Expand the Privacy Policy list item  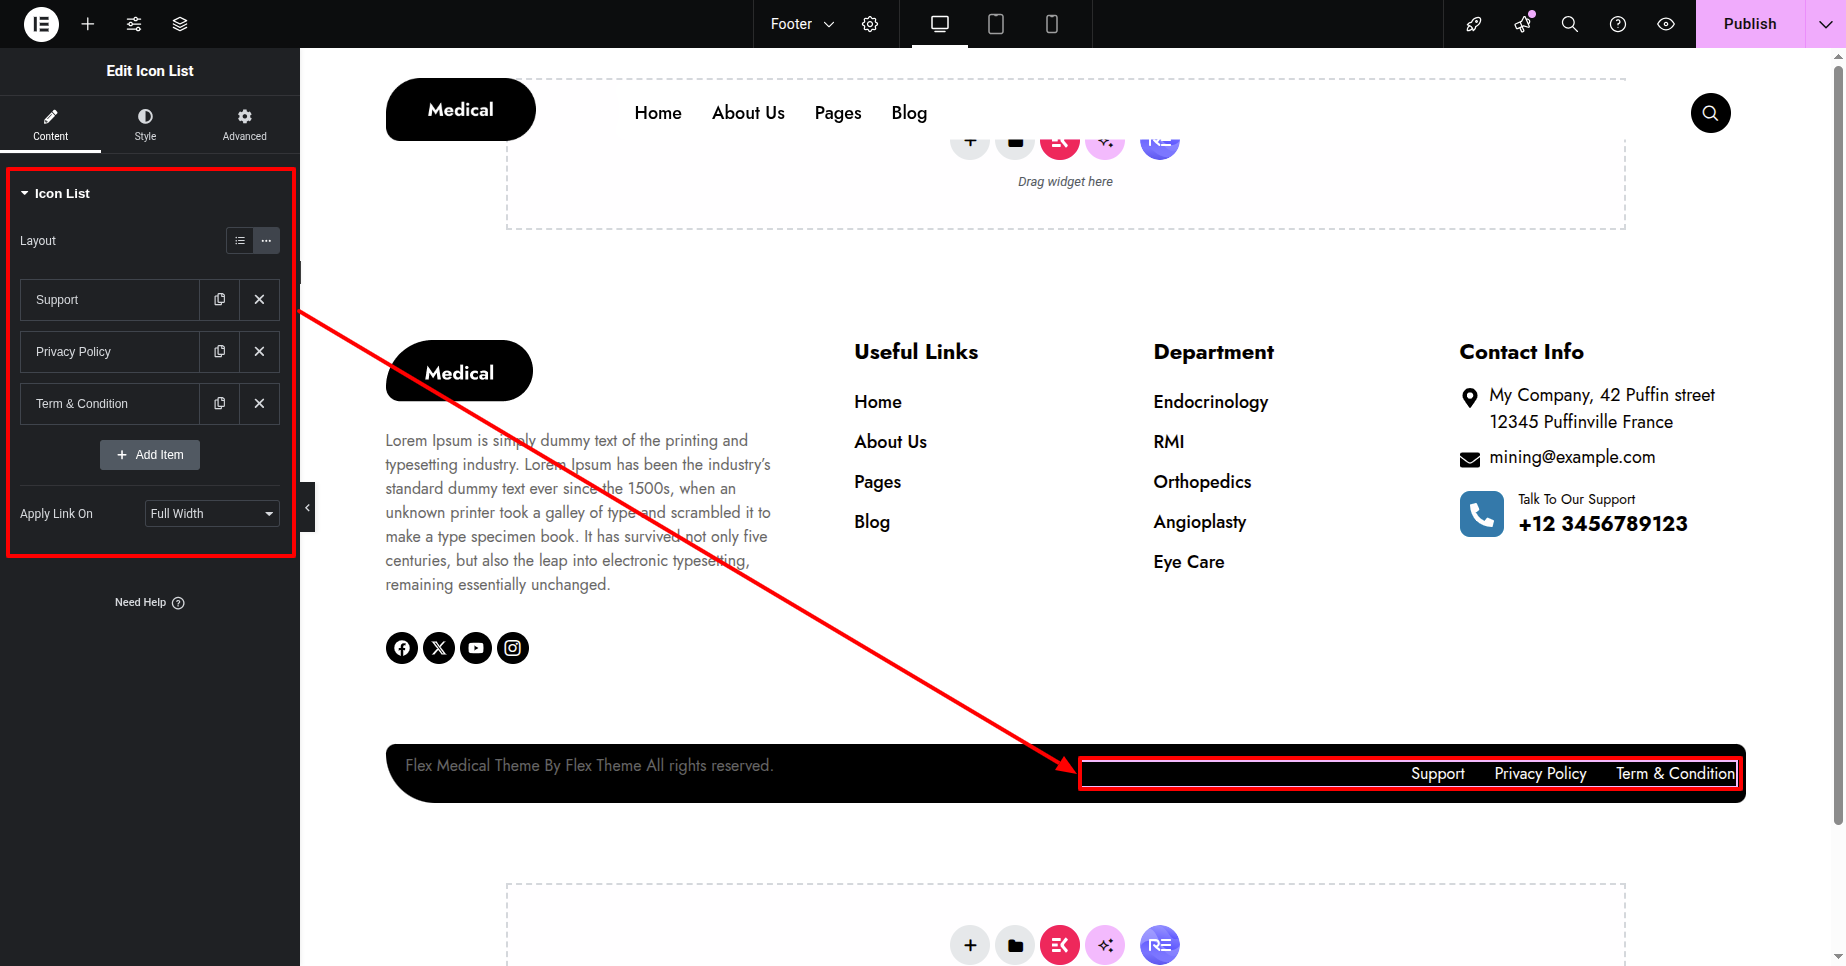click(x=110, y=352)
